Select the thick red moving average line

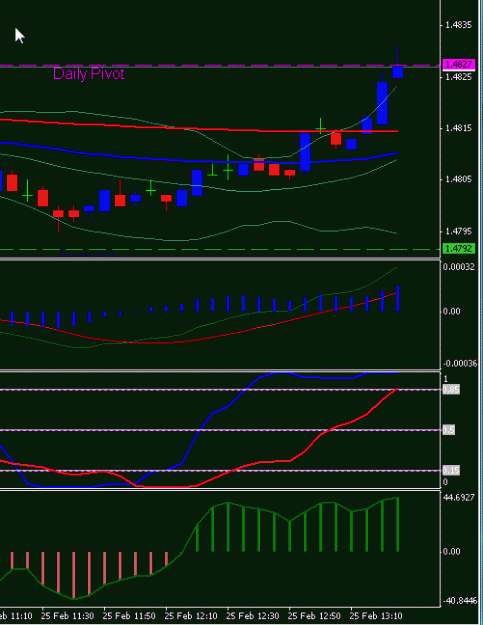(199, 128)
